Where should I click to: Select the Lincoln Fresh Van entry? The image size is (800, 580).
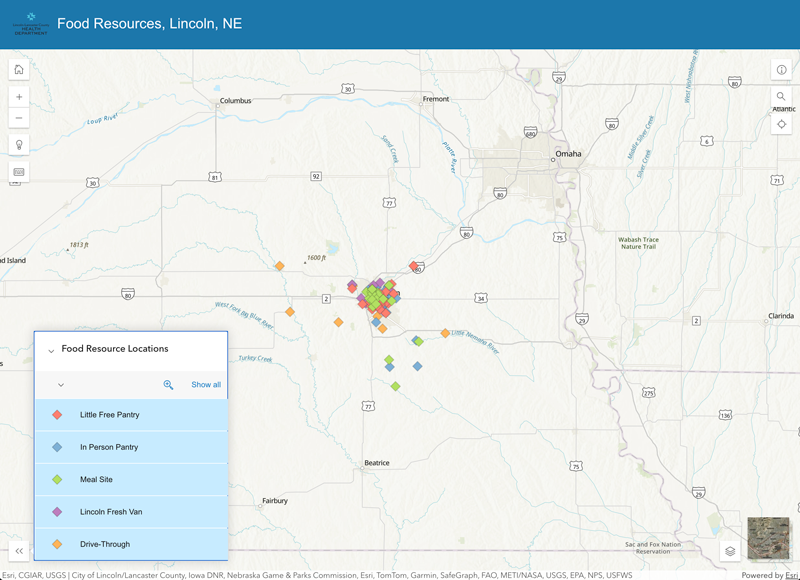point(130,512)
